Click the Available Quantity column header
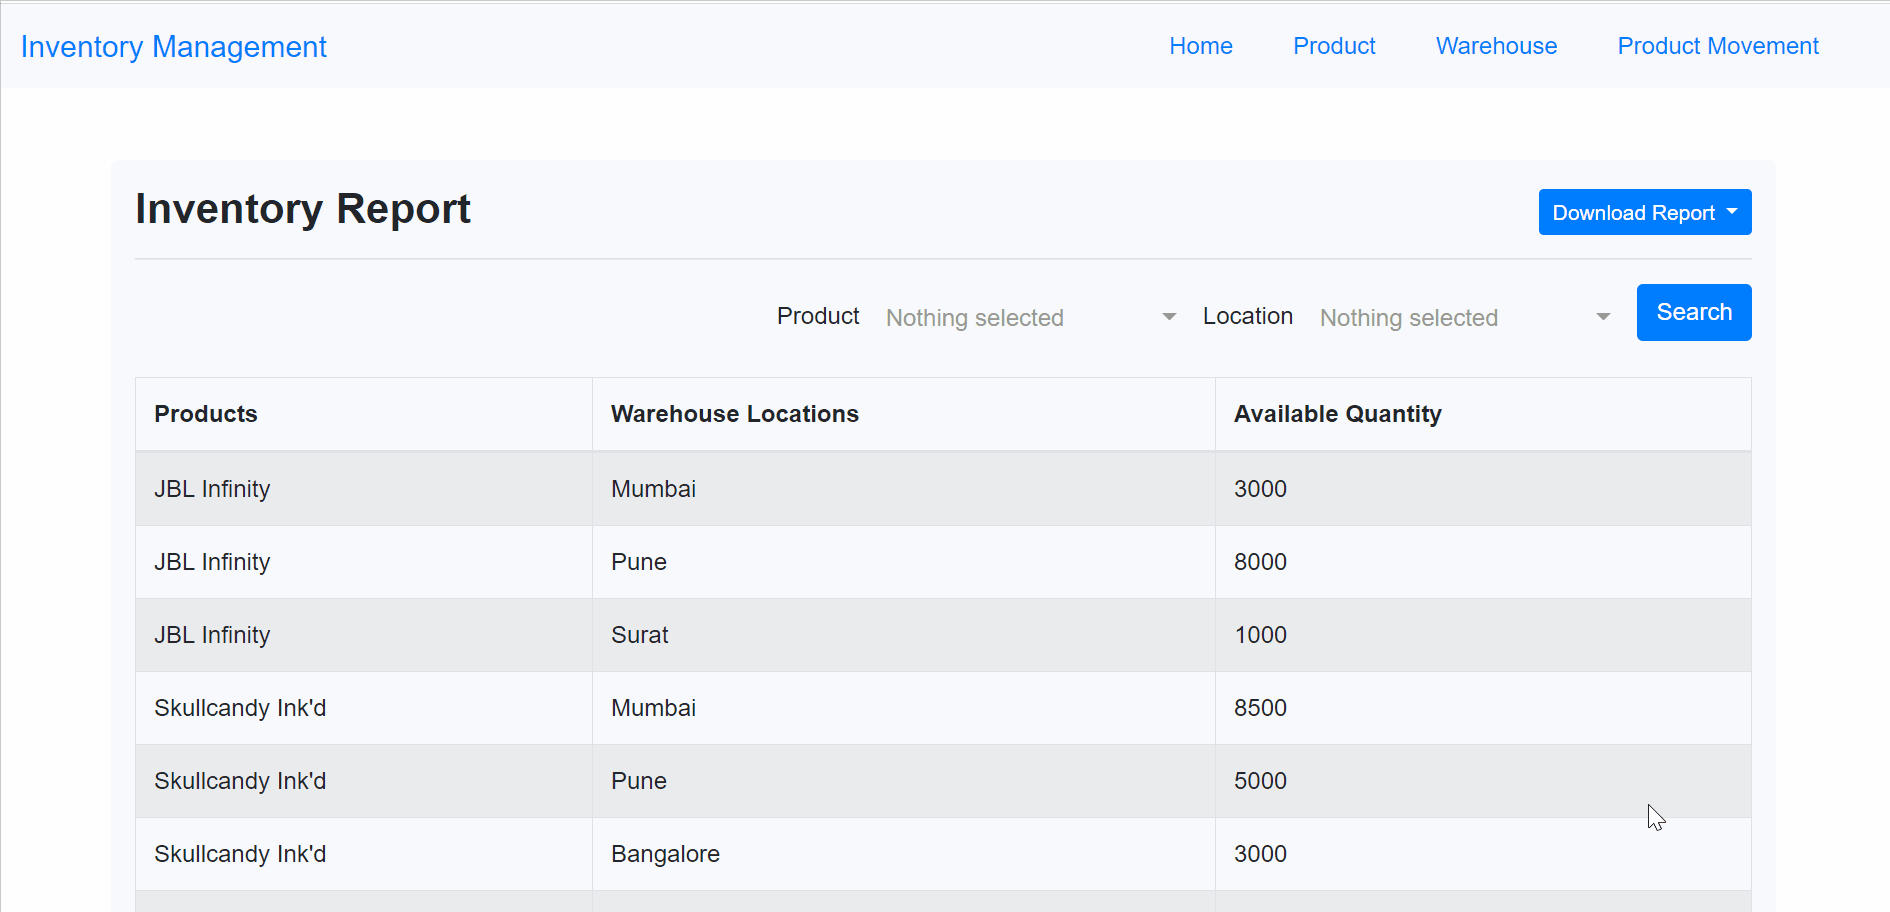Viewport: 1890px width, 912px height. tap(1338, 413)
